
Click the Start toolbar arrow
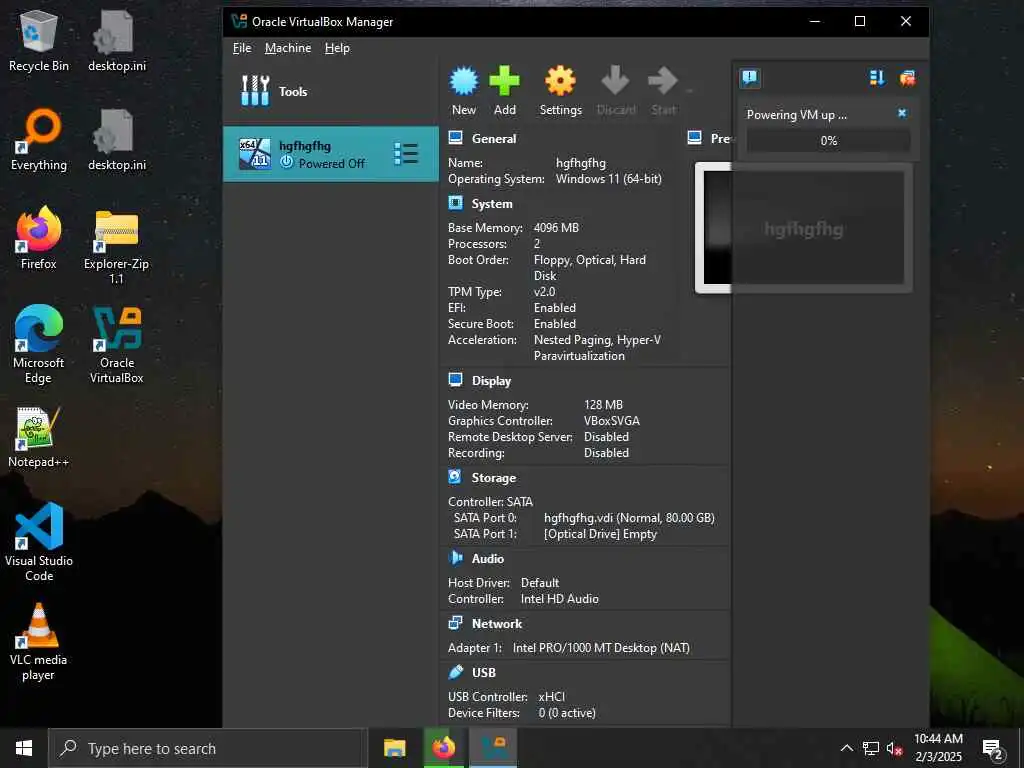(663, 81)
